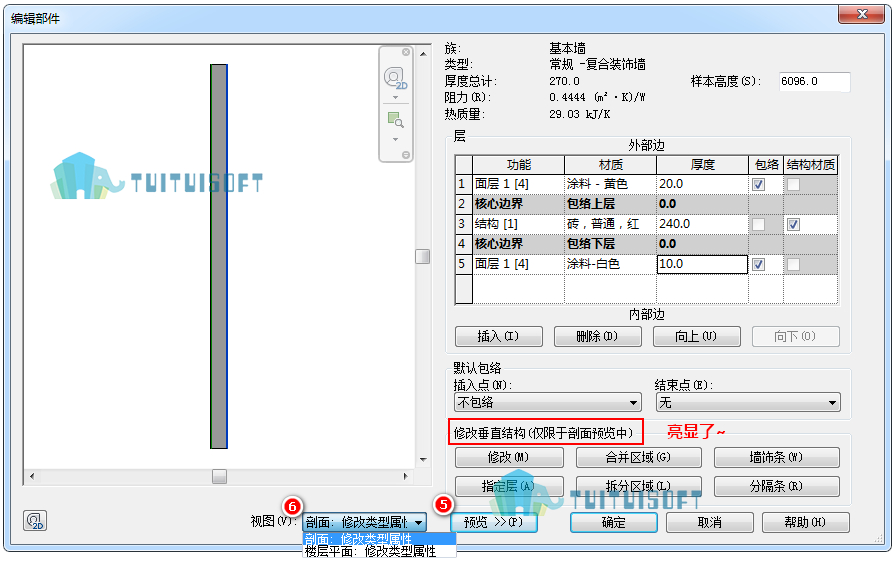Click preview horizontal scrollbar right arrow
896x576 pixels.
click(405, 476)
